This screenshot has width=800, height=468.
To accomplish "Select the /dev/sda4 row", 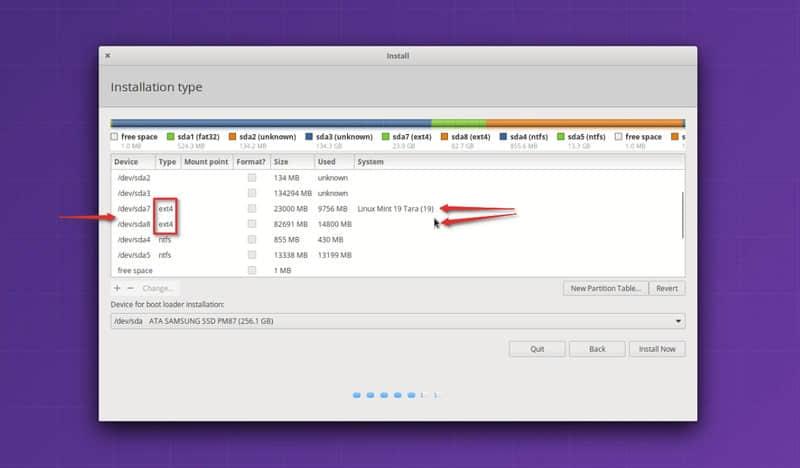I will pyautogui.click(x=398, y=239).
